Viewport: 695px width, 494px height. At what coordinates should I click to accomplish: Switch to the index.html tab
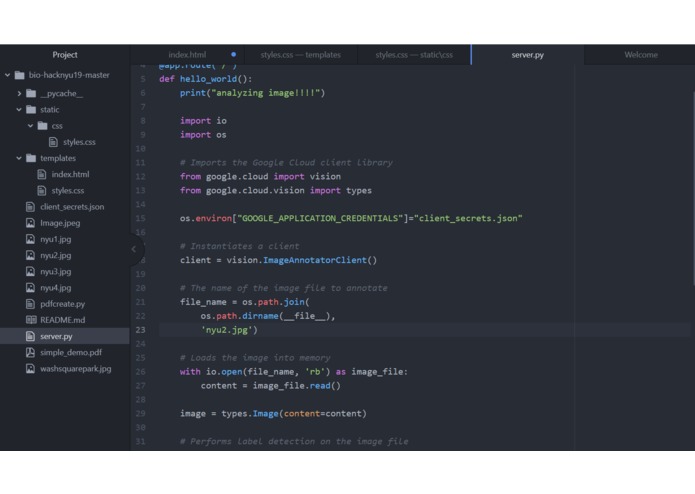pyautogui.click(x=187, y=55)
